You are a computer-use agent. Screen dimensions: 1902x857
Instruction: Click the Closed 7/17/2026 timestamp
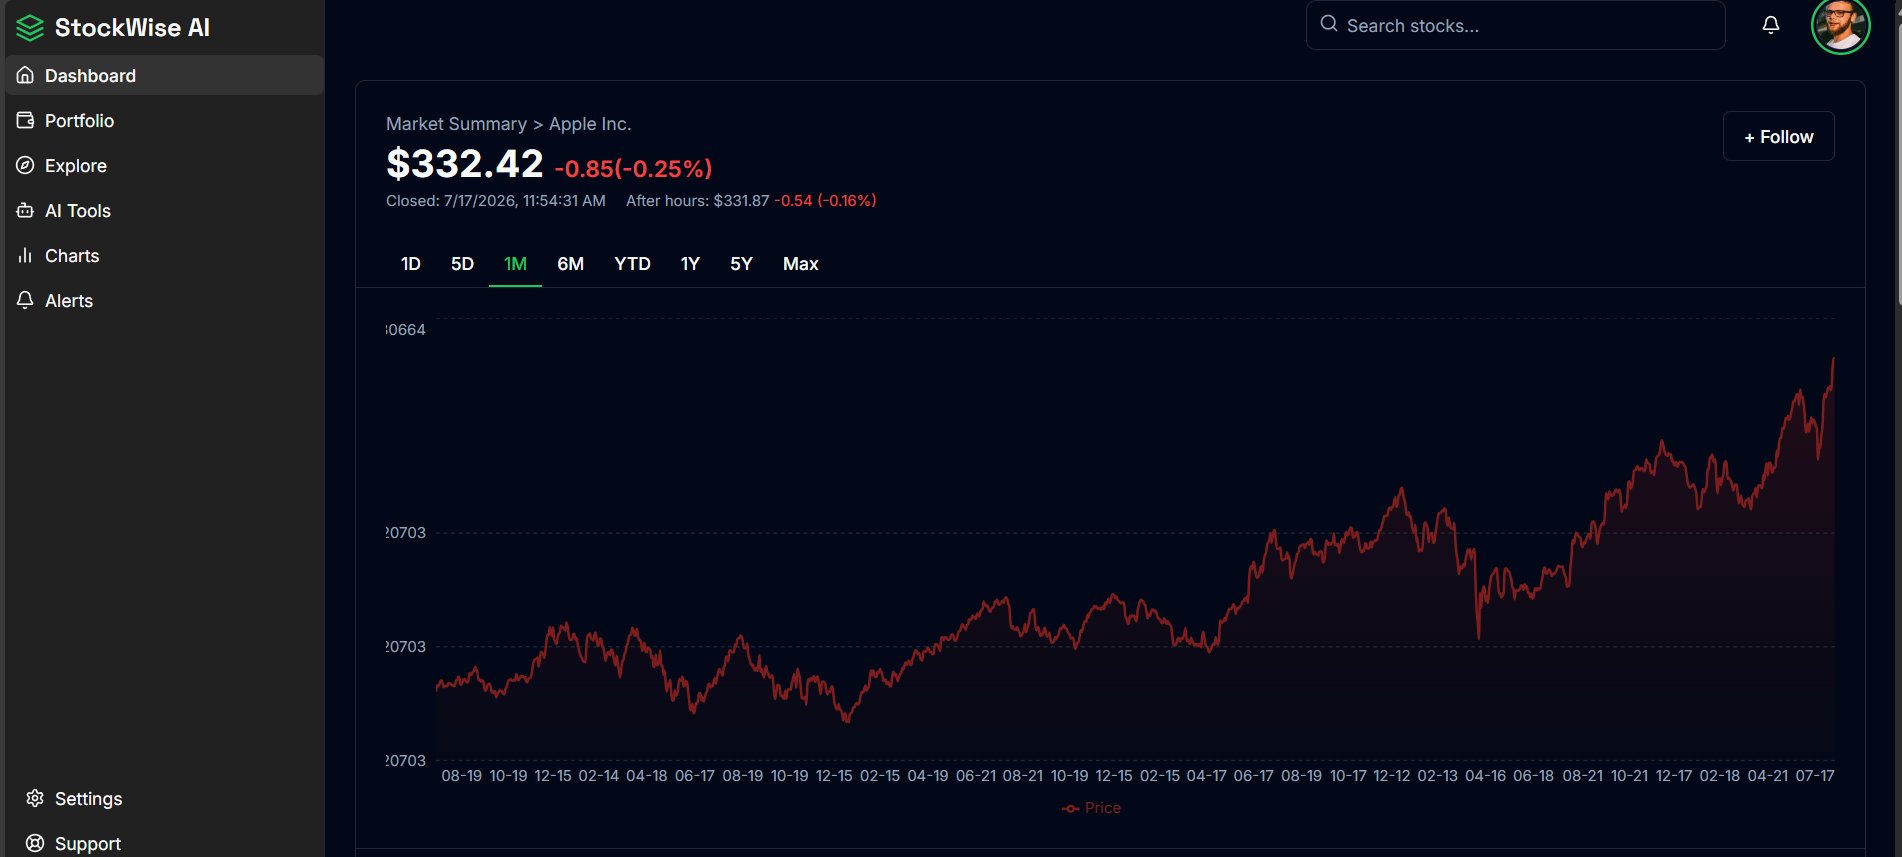pyautogui.click(x=496, y=201)
